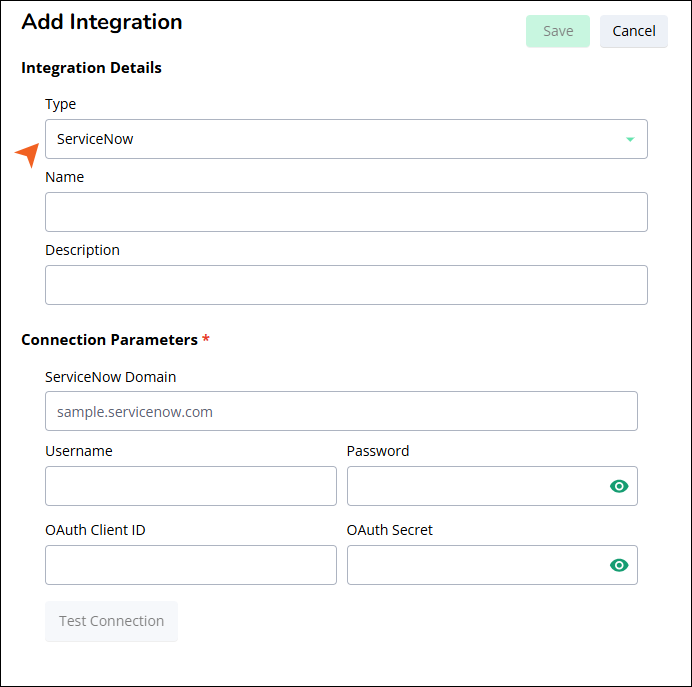Click the Add Integration heading
Screen dimensions: 692x687
point(102,22)
